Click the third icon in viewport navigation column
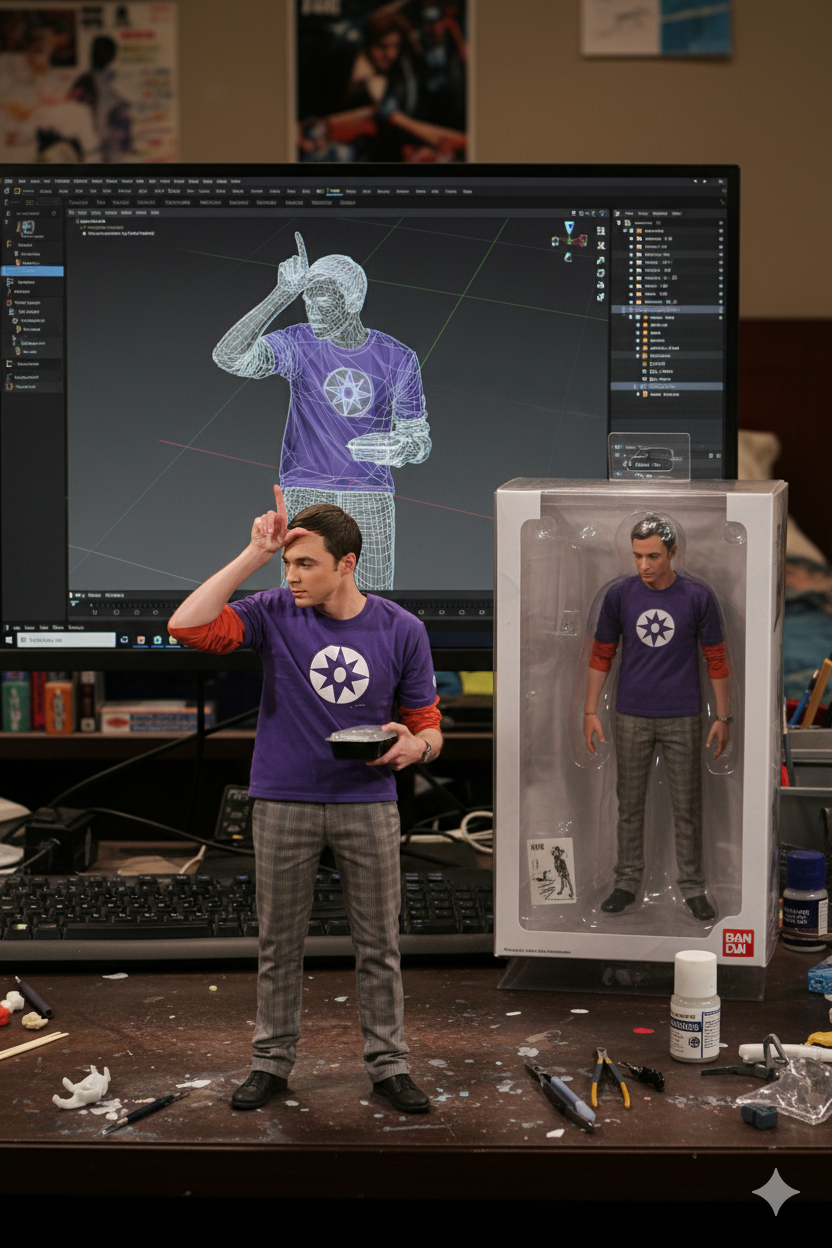Image resolution: width=832 pixels, height=1248 pixels. [x=600, y=259]
